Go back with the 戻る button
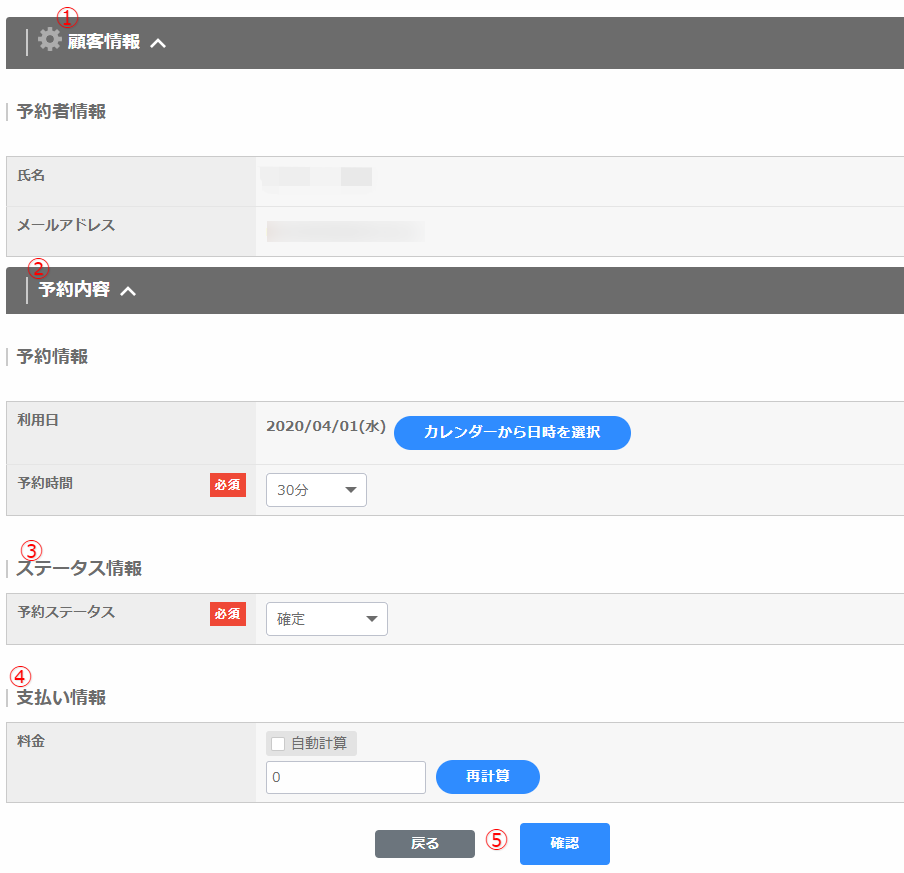 point(425,844)
